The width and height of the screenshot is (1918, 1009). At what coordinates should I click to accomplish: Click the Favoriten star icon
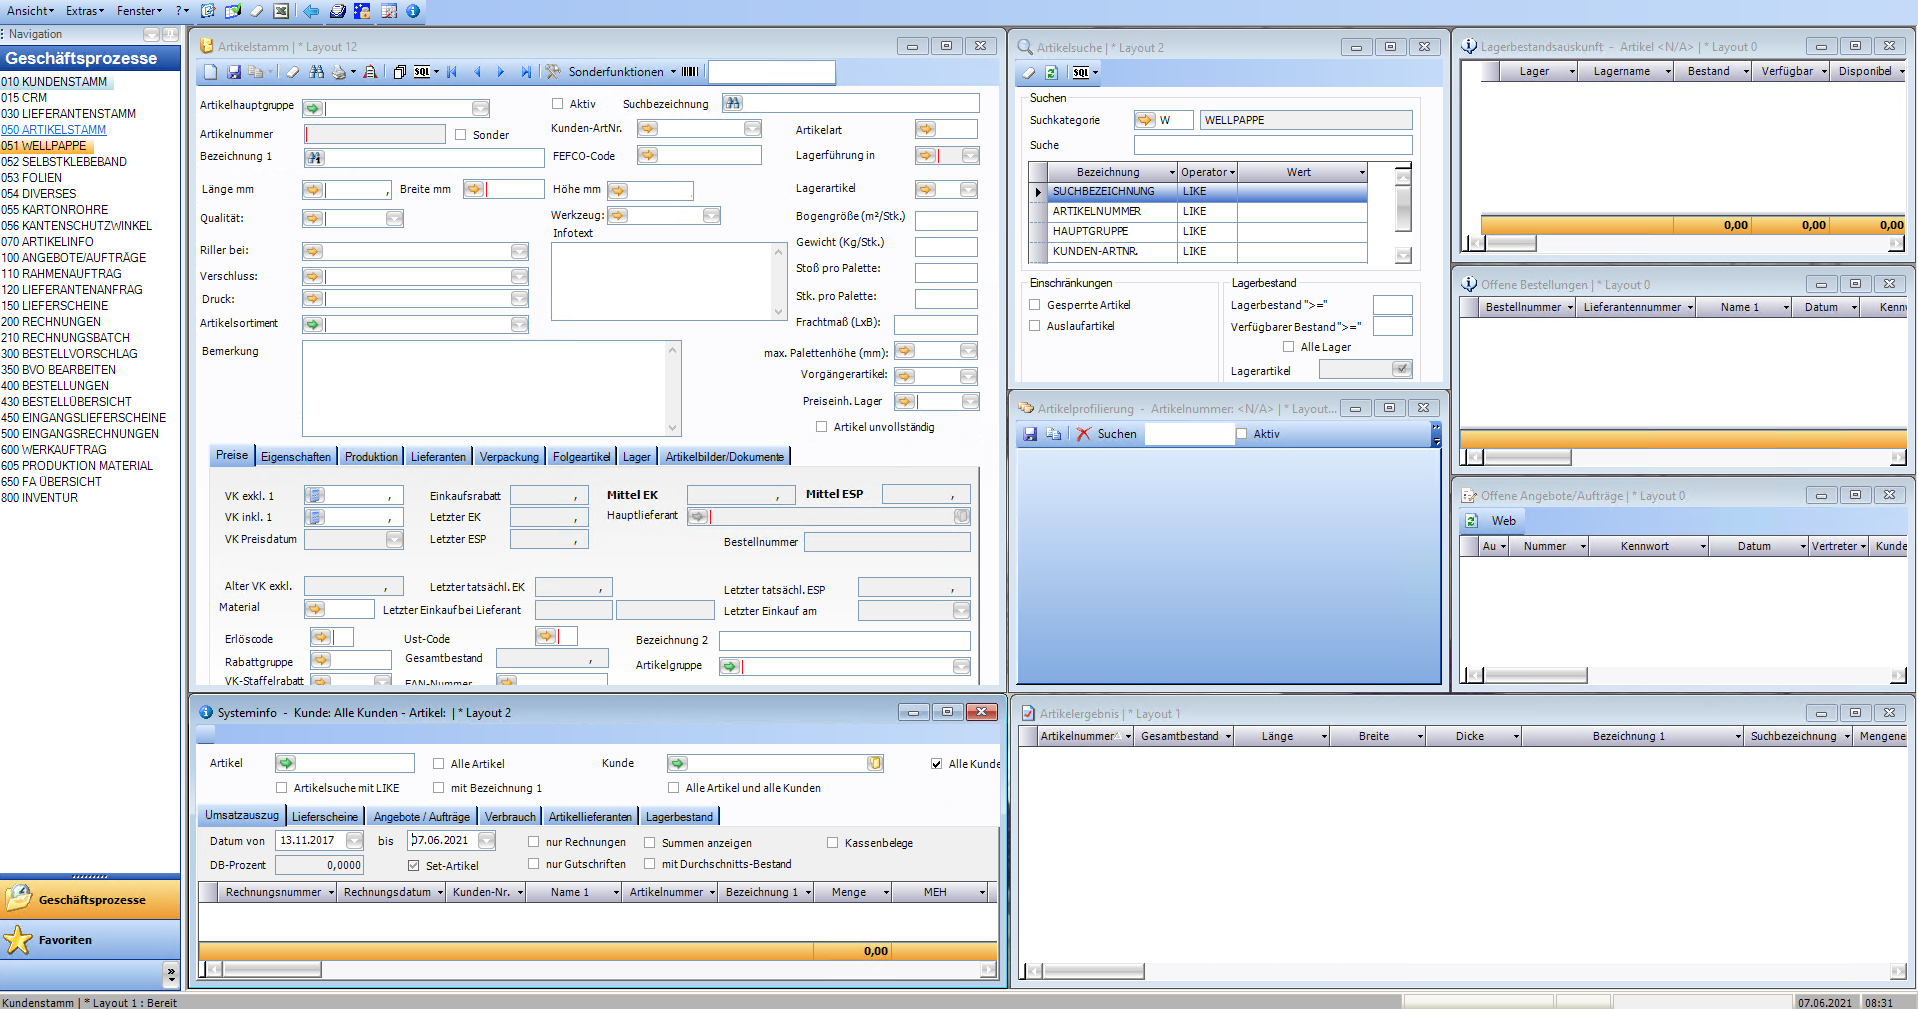click(x=18, y=940)
